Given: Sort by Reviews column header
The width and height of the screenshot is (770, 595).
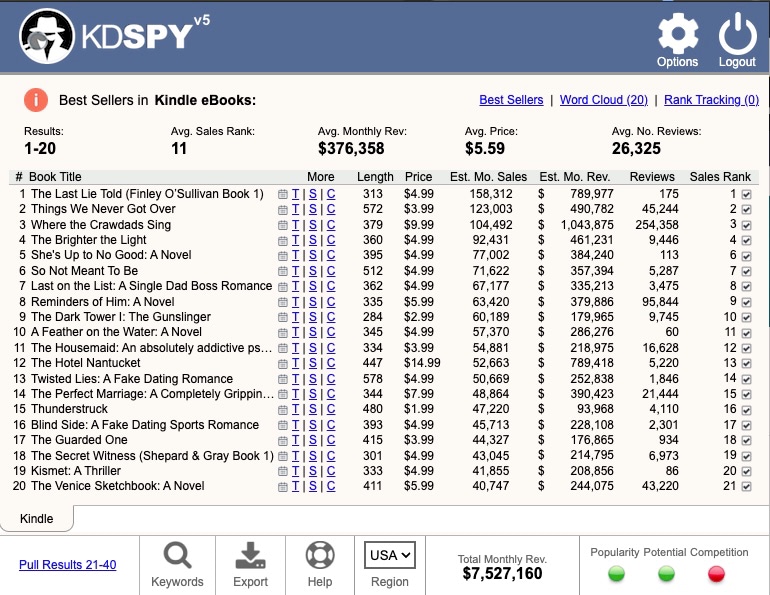Looking at the screenshot, I should point(652,177).
